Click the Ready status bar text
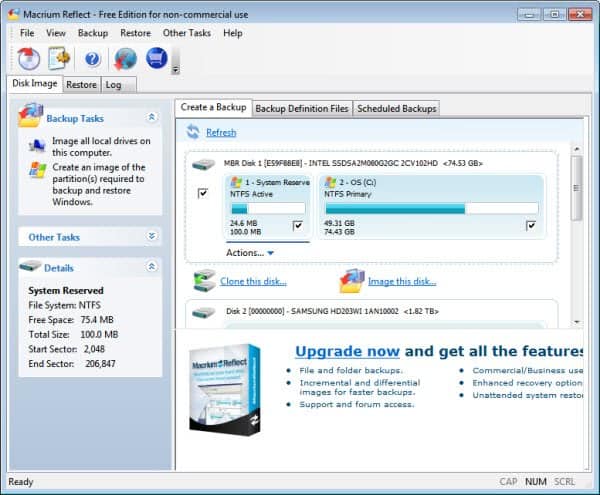The height and width of the screenshot is (495, 600). click(x=21, y=482)
